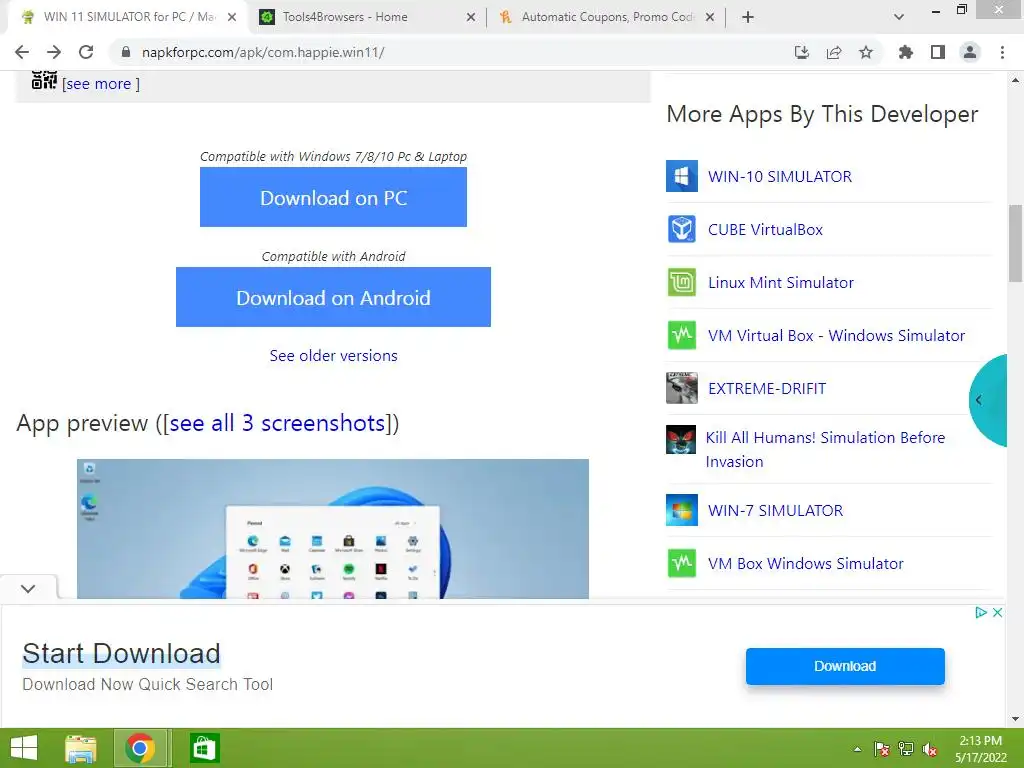The image size is (1024, 768).
Task: Open the EXTREME-DRIFIT link
Action: 767,388
